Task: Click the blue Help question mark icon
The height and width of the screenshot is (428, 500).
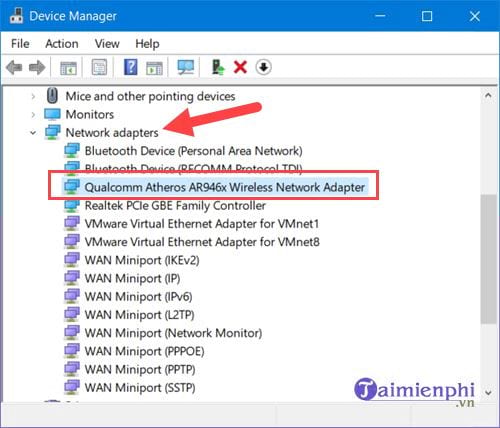Action: tap(131, 67)
